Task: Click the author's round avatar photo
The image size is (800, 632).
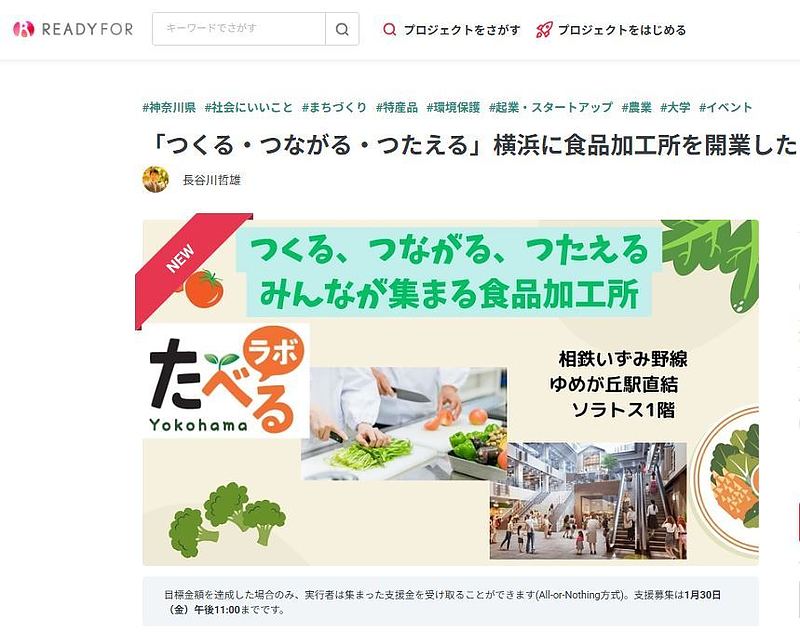Action: pyautogui.click(x=156, y=180)
